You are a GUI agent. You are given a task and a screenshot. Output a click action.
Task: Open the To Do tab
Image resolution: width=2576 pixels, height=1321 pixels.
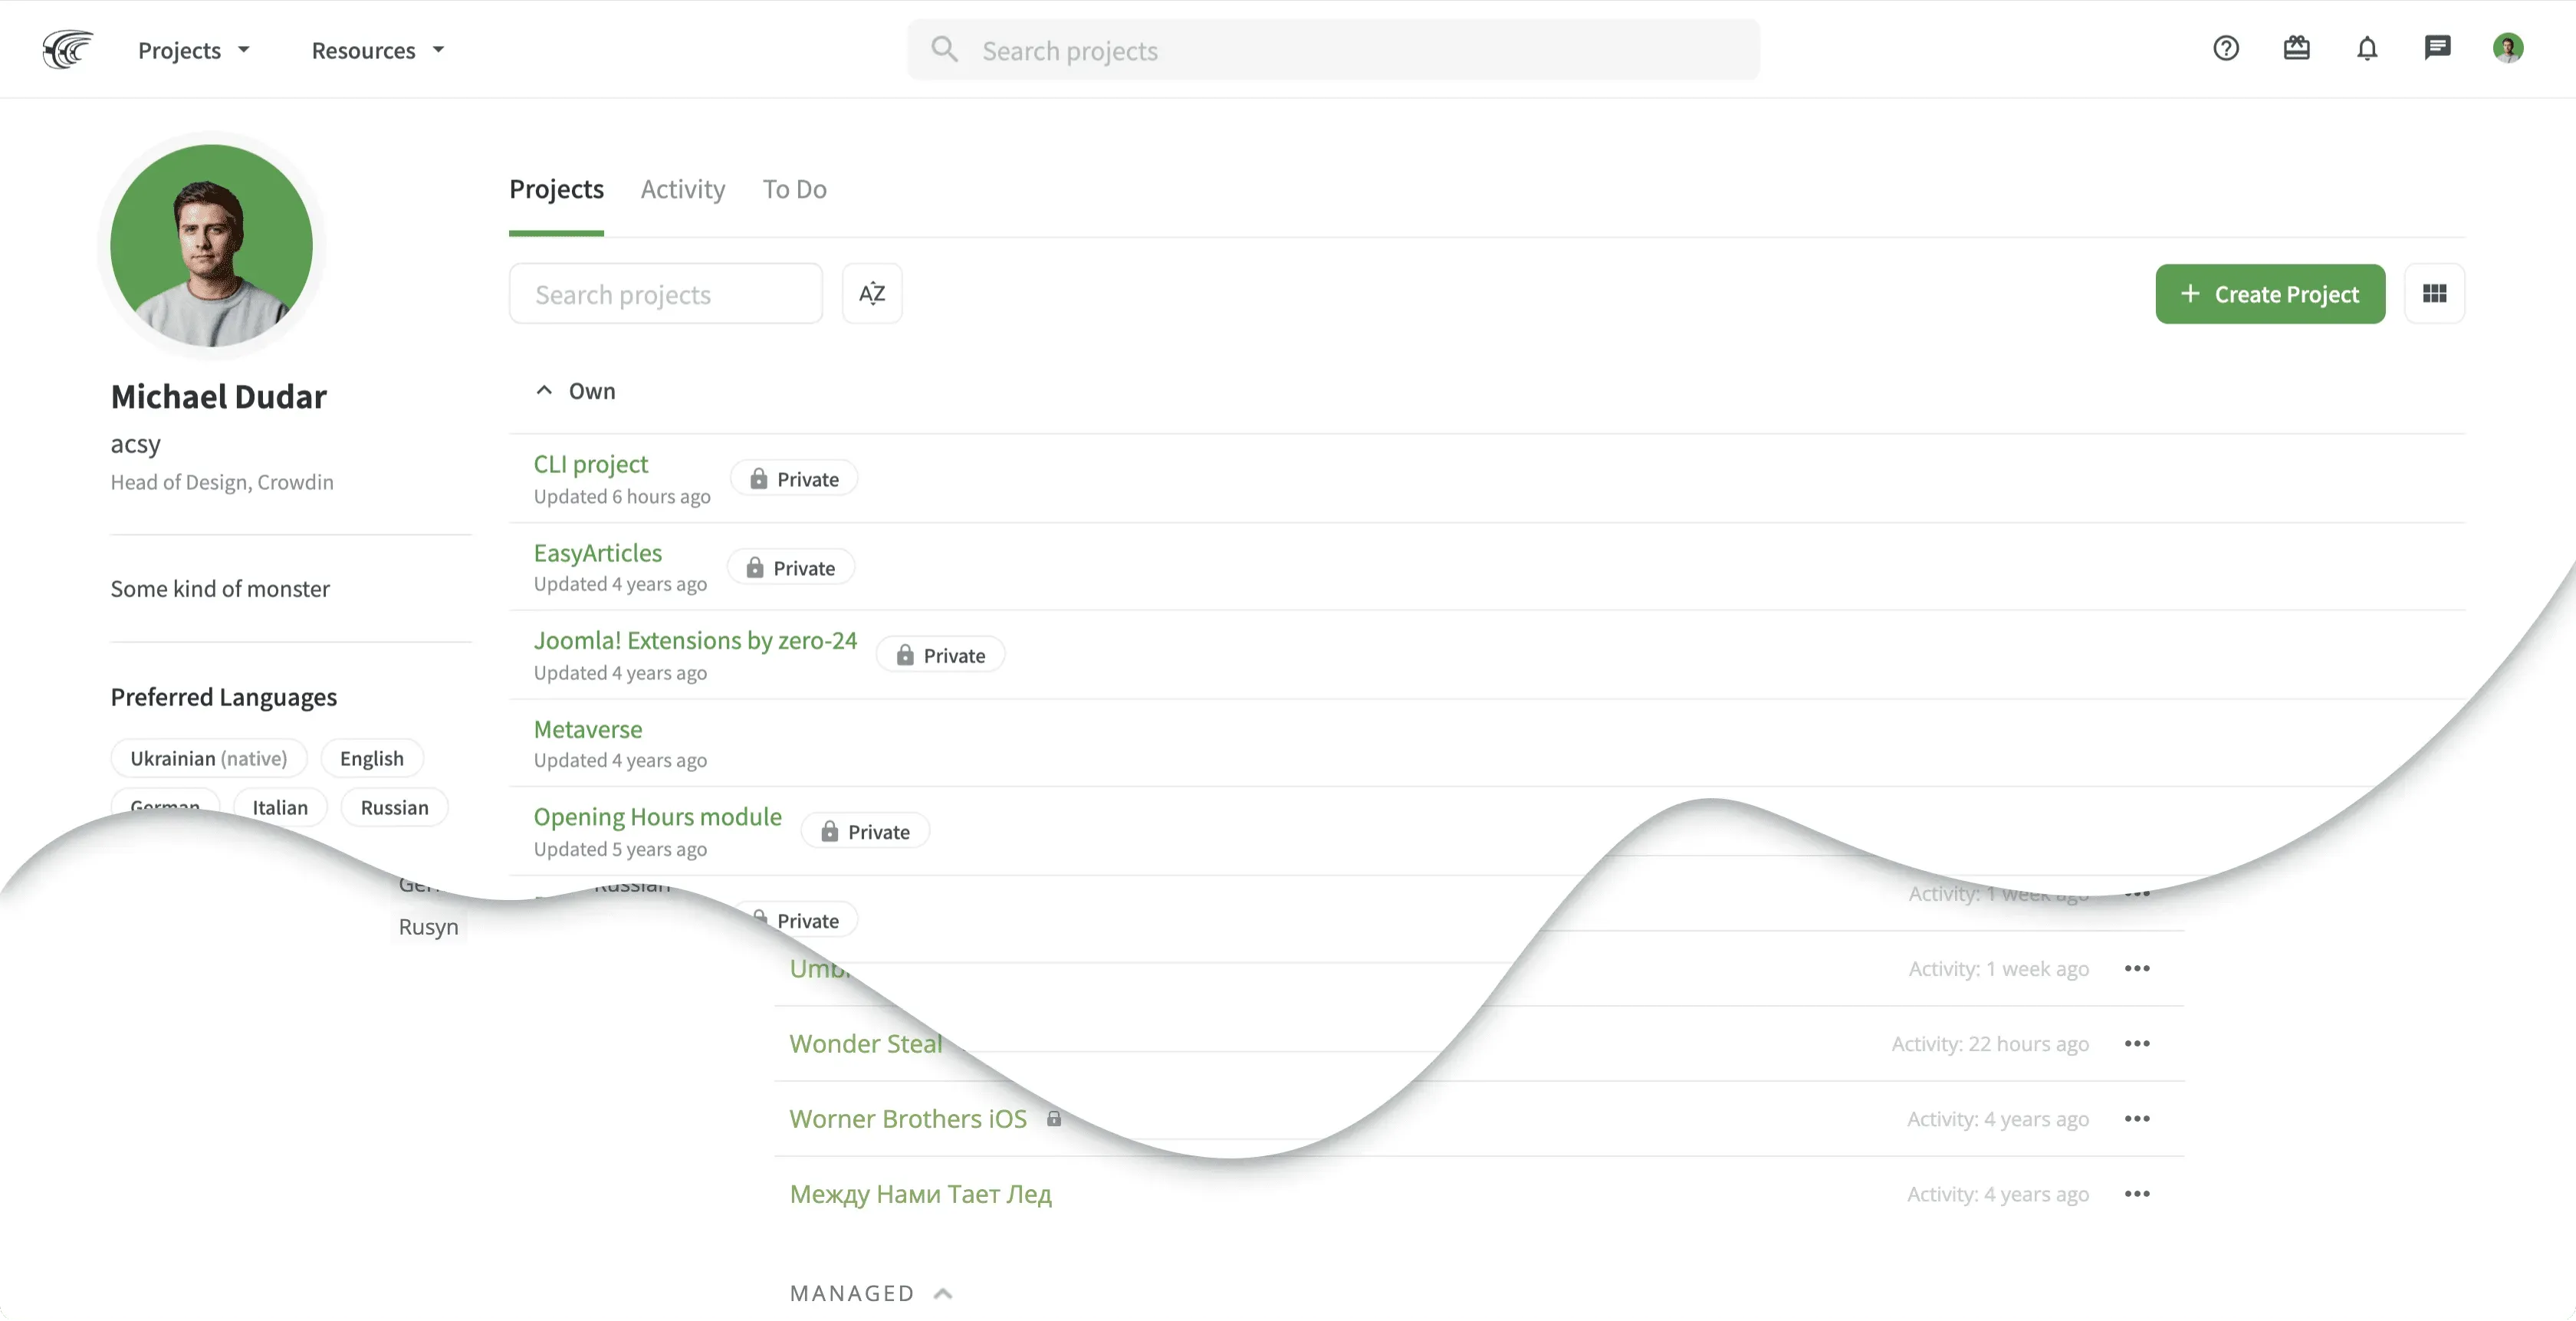(794, 189)
